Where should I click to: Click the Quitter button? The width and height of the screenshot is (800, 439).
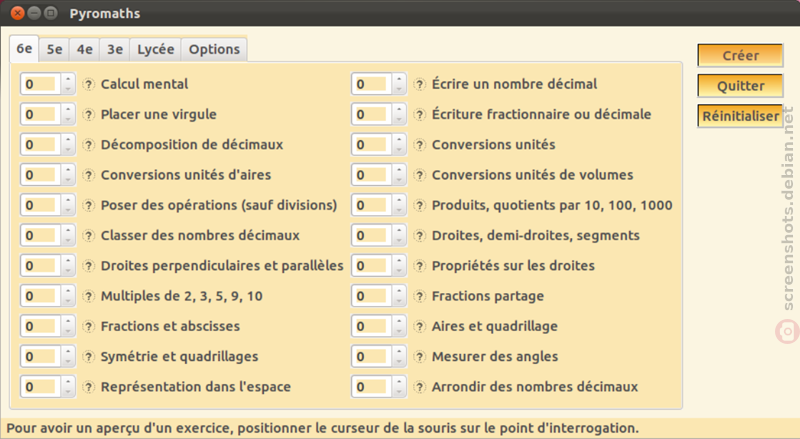740,86
